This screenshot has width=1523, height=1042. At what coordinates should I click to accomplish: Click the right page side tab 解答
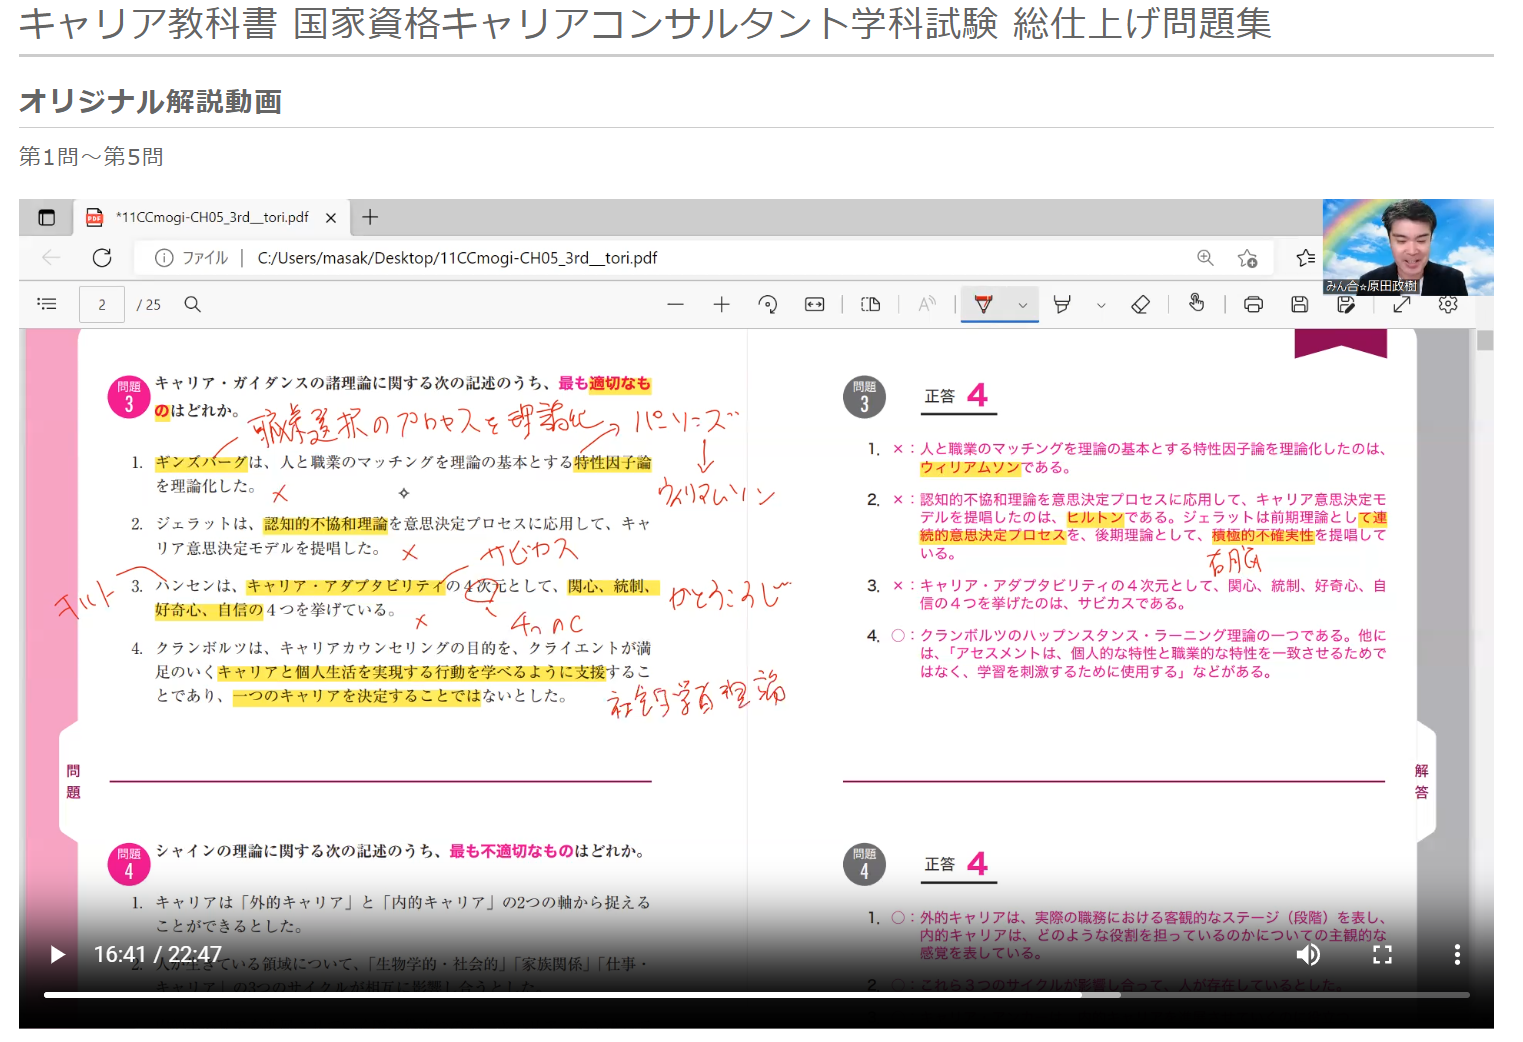(x=1421, y=781)
